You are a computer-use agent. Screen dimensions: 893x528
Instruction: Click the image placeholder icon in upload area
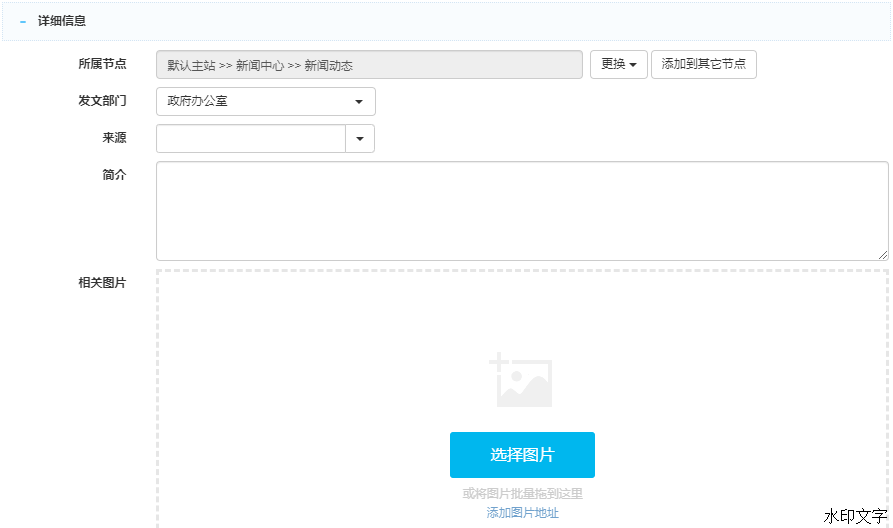pos(521,380)
